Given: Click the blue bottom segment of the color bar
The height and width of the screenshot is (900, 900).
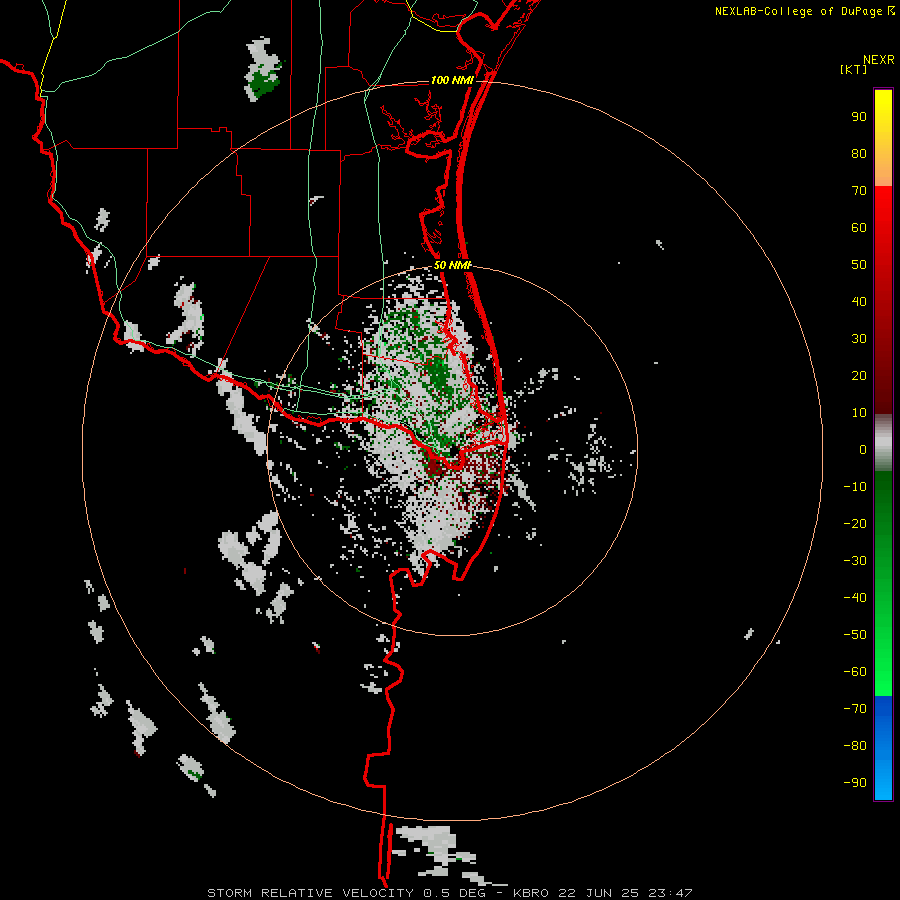Looking at the screenshot, I should pos(883,748).
